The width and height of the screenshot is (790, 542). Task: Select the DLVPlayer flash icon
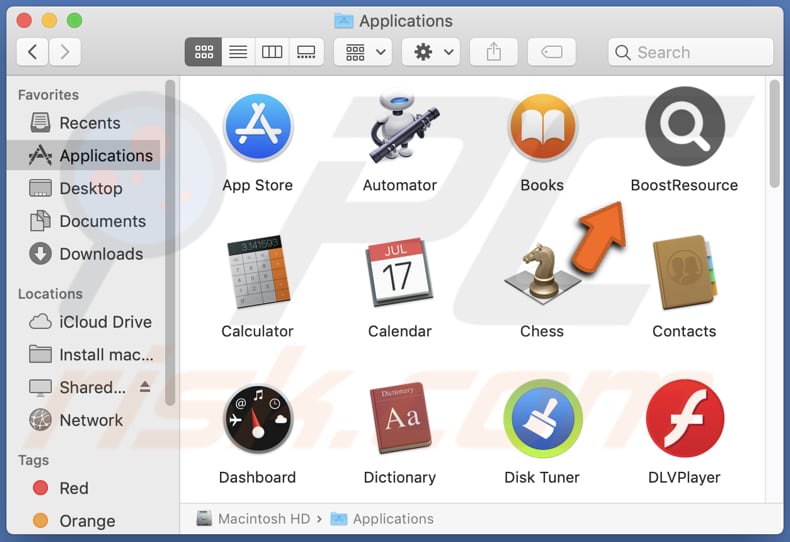click(685, 419)
